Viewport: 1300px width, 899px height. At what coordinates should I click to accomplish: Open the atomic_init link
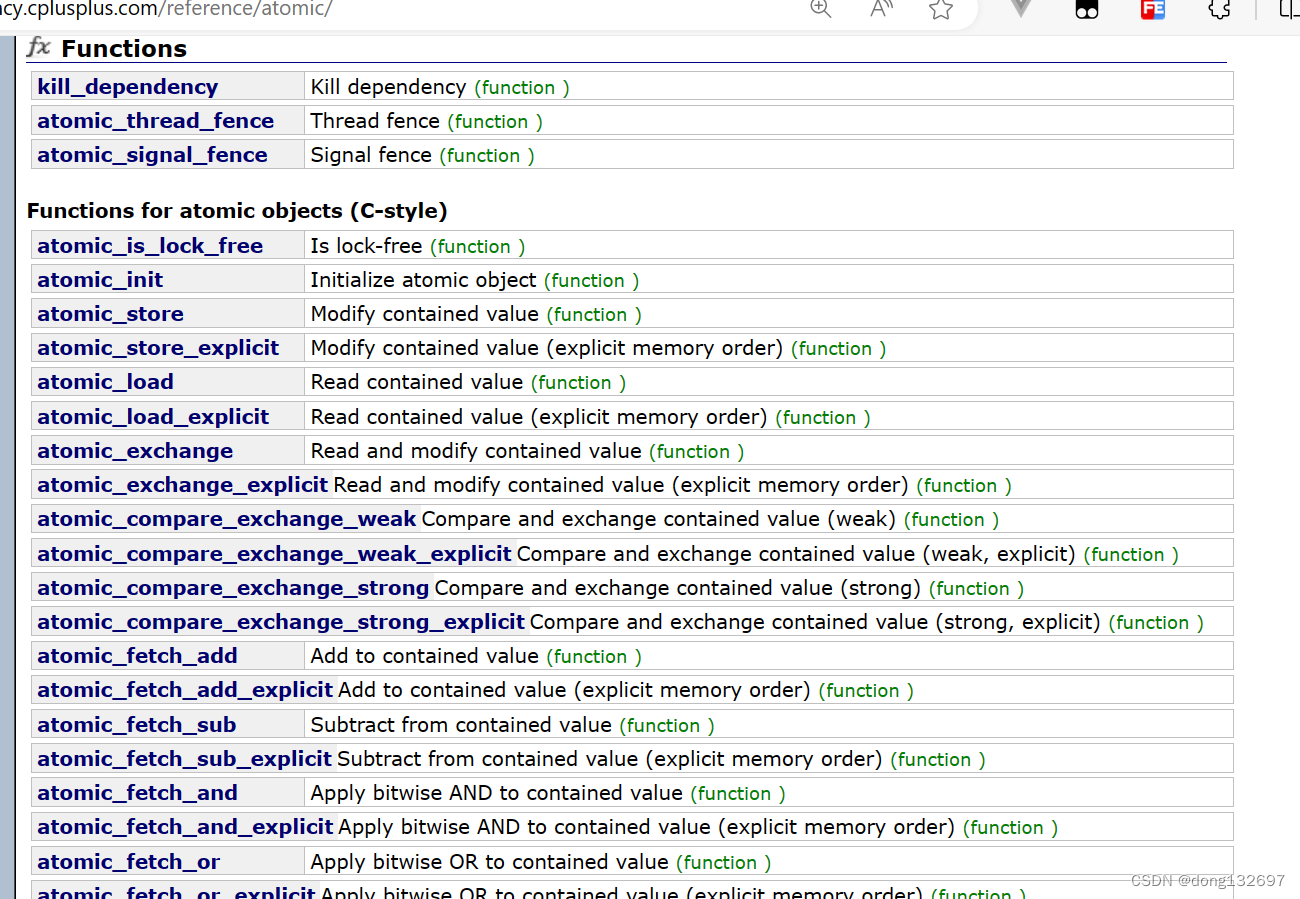(100, 280)
